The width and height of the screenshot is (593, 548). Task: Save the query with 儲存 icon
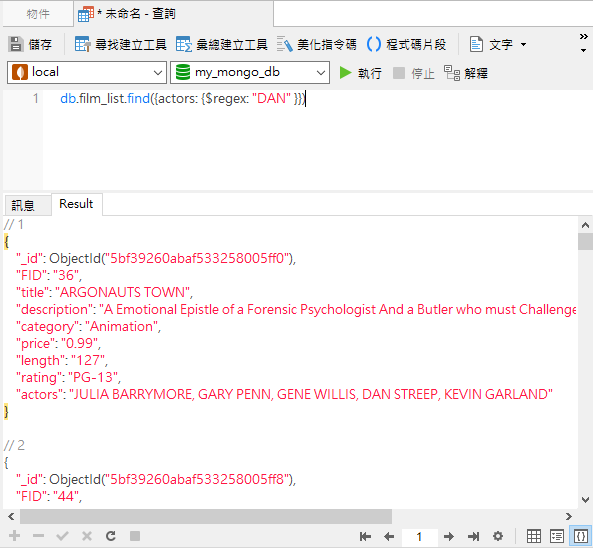point(30,45)
